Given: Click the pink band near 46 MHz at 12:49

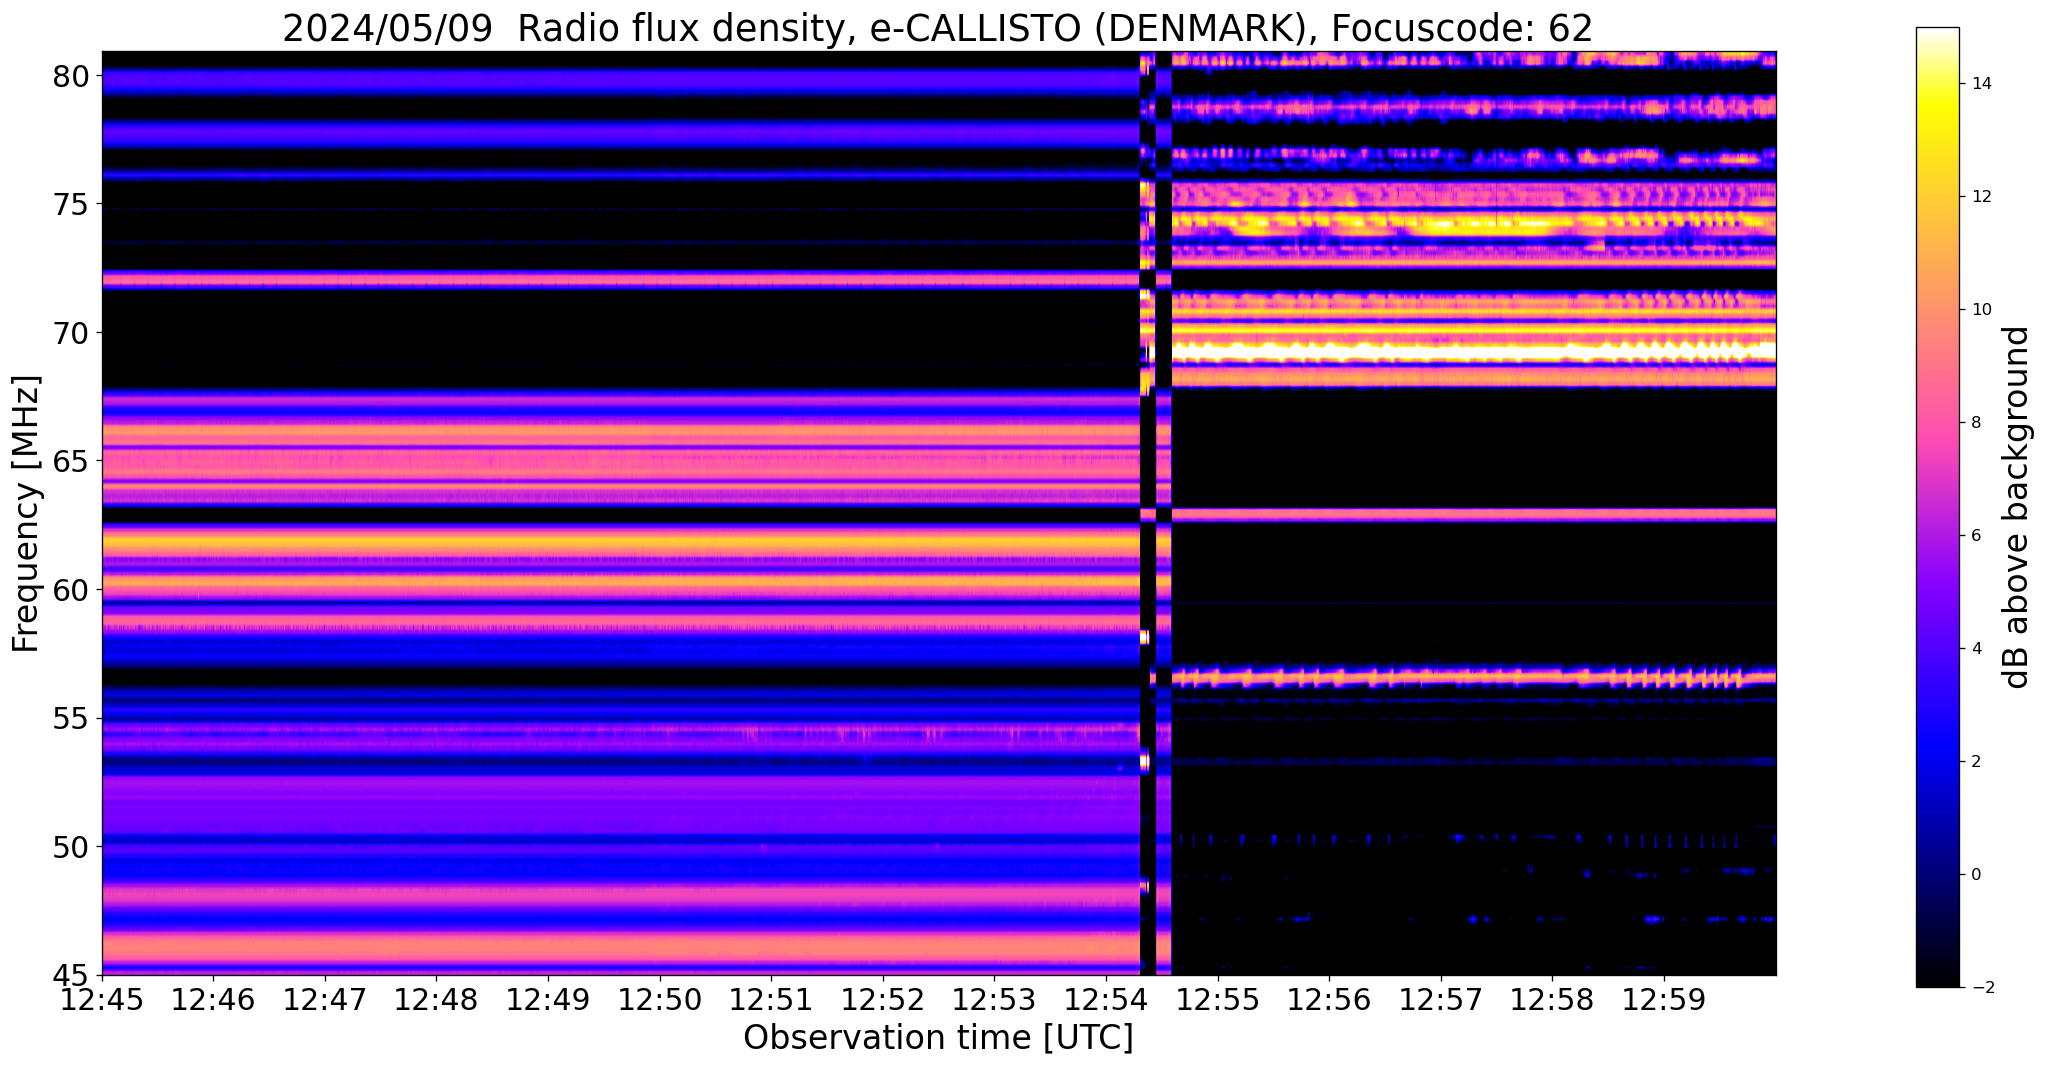Looking at the screenshot, I should (548, 946).
